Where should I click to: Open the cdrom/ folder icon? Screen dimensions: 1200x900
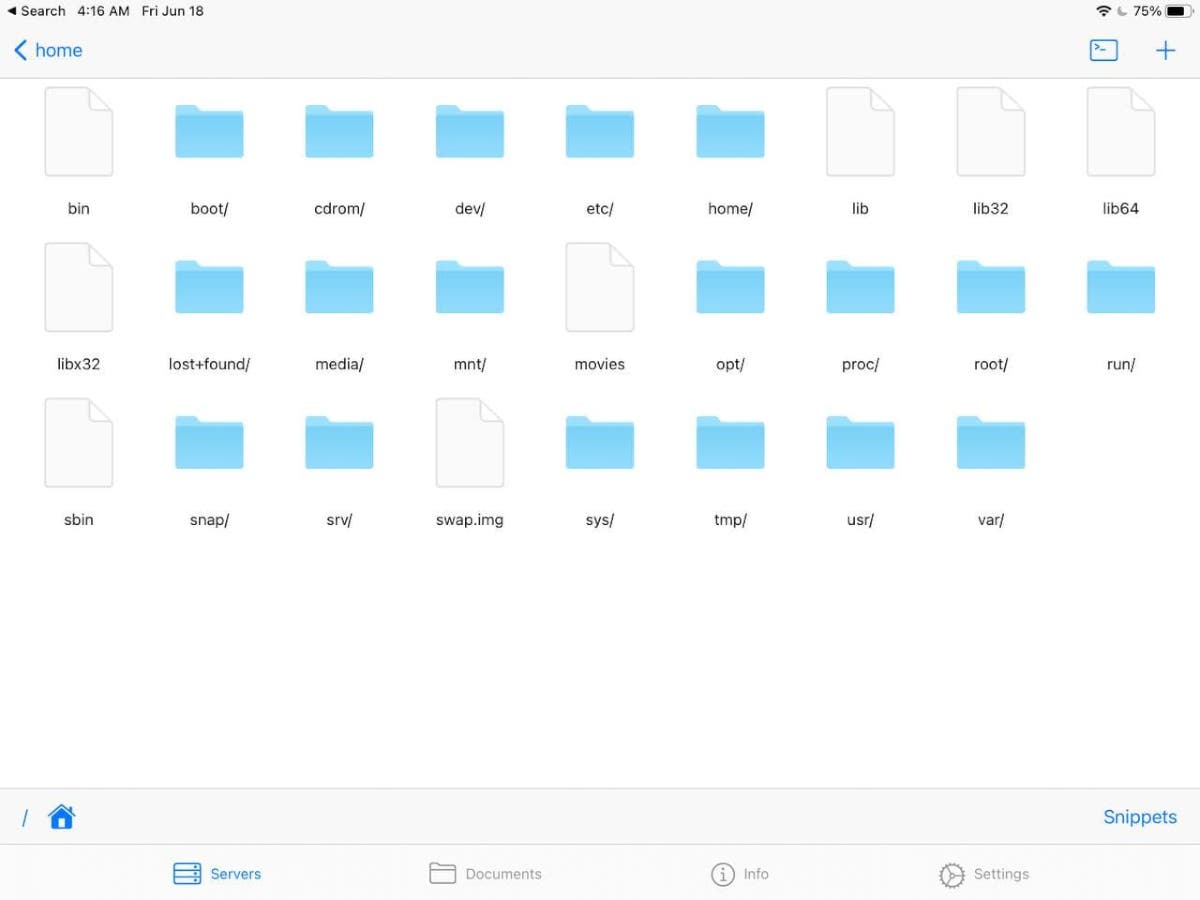(339, 131)
